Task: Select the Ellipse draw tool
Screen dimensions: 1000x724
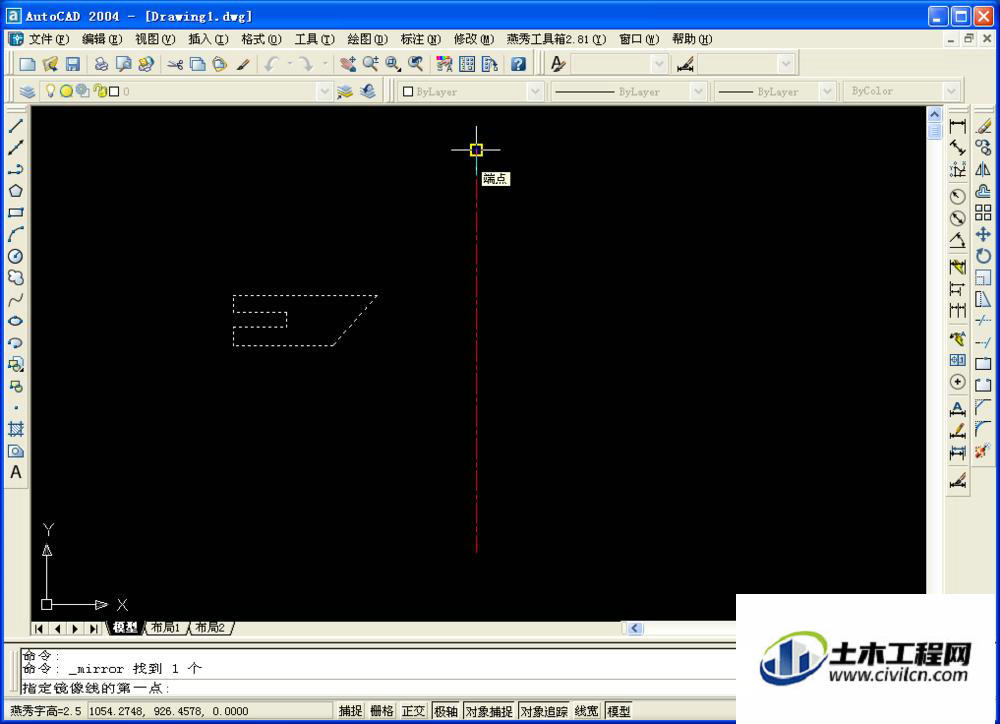Action: tap(16, 321)
